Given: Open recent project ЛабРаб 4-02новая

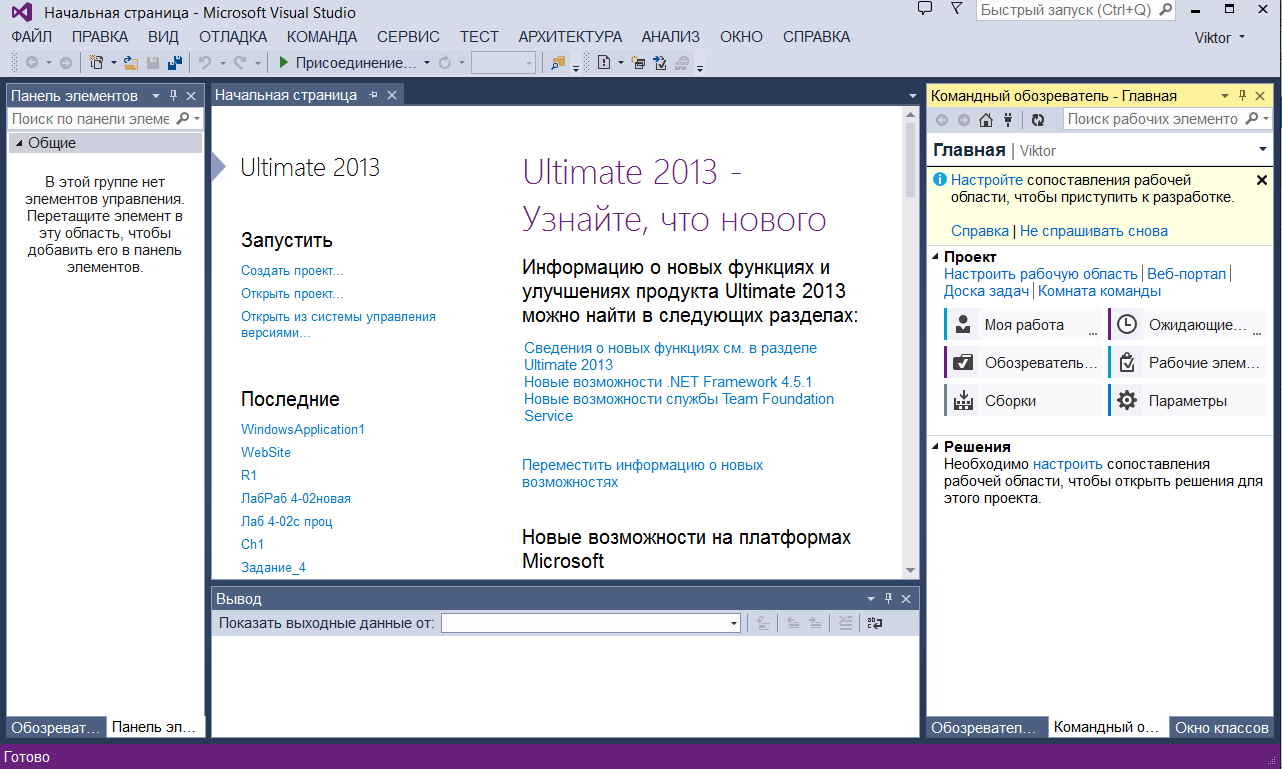Looking at the screenshot, I should click(x=296, y=498).
